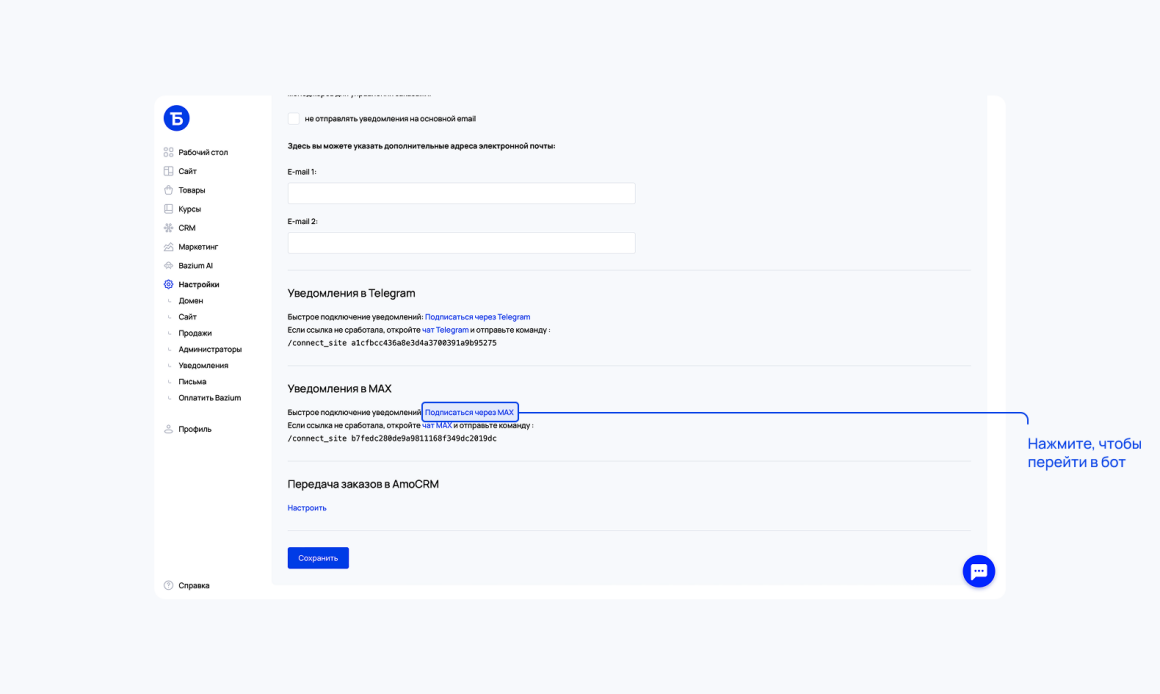Click the Сохранить button
This screenshot has width=1160, height=694.
(318, 558)
